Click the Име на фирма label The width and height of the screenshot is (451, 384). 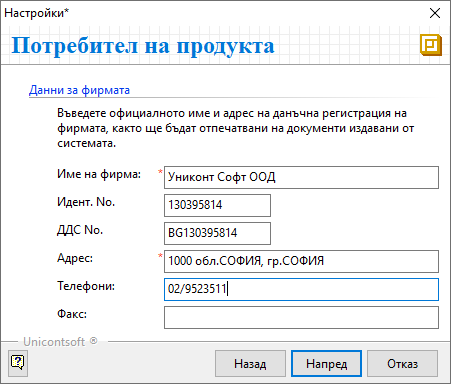point(99,174)
